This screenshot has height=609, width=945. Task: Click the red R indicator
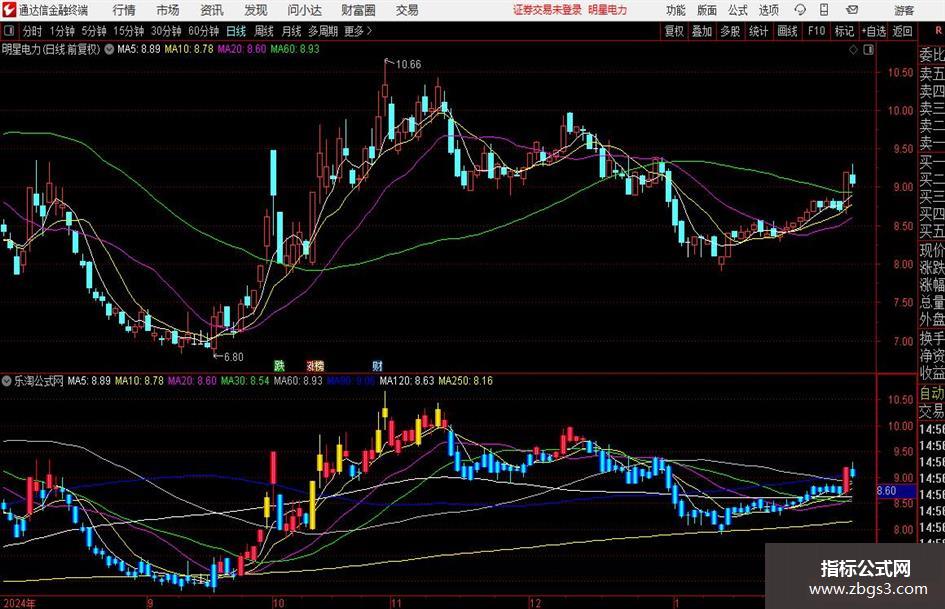[x=938, y=31]
